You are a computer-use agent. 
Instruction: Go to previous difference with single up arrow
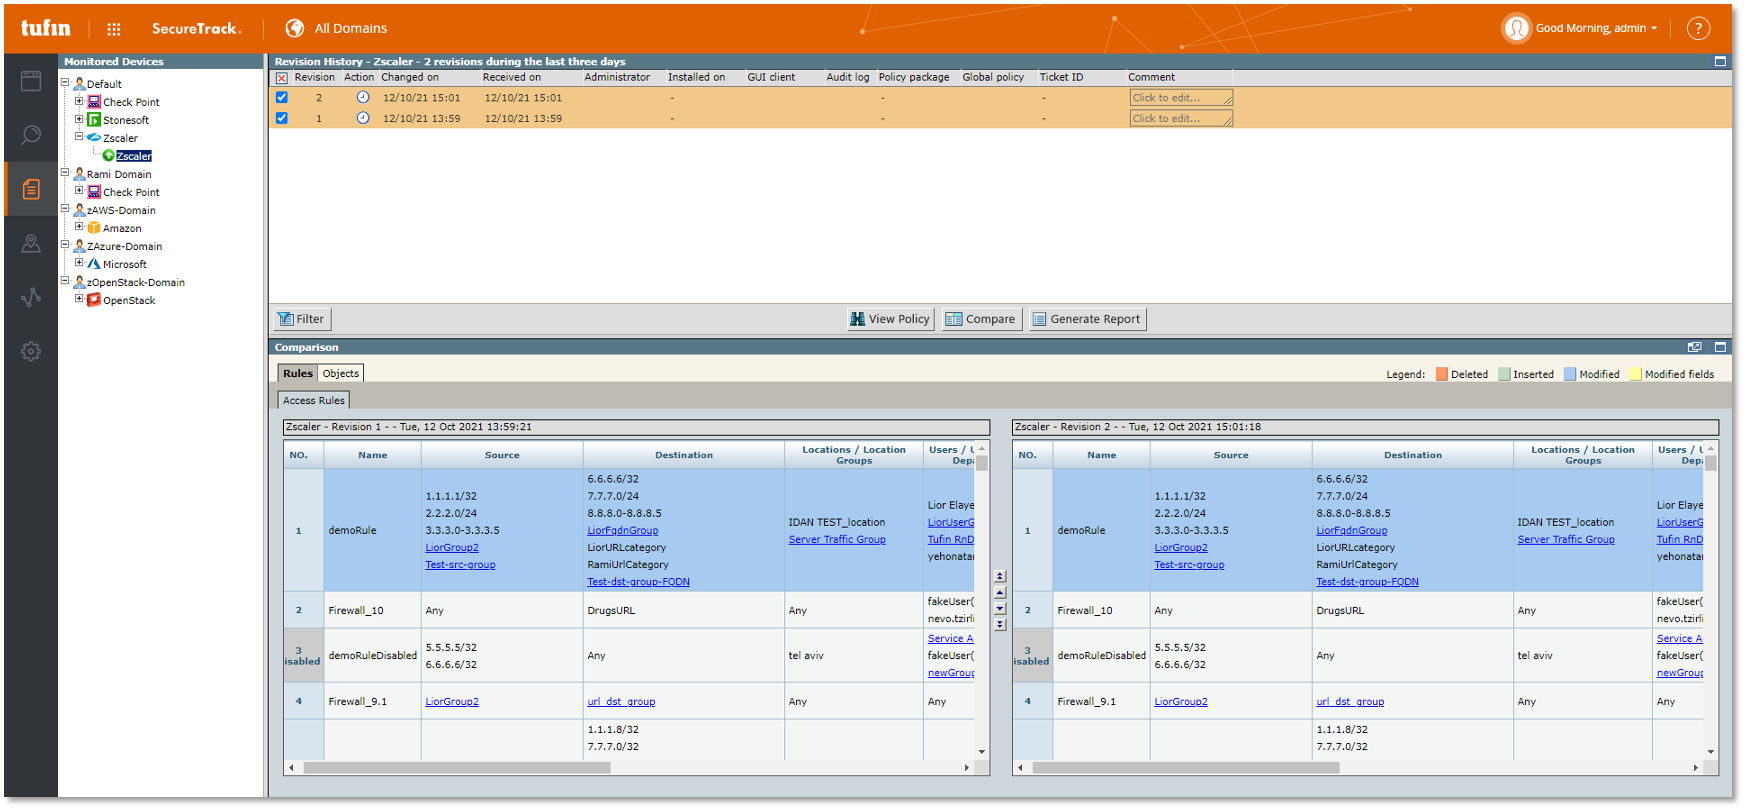[1000, 592]
